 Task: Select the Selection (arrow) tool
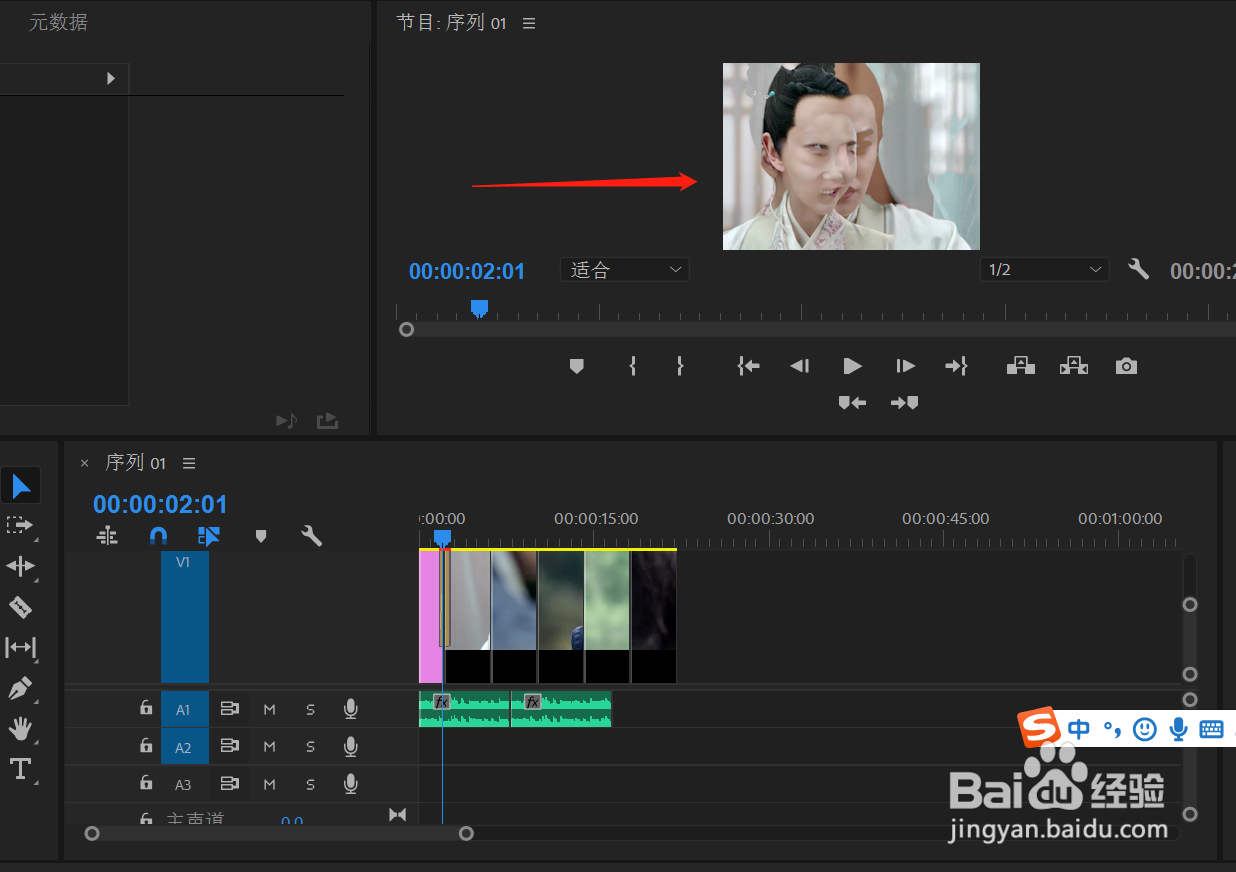pyautogui.click(x=21, y=487)
